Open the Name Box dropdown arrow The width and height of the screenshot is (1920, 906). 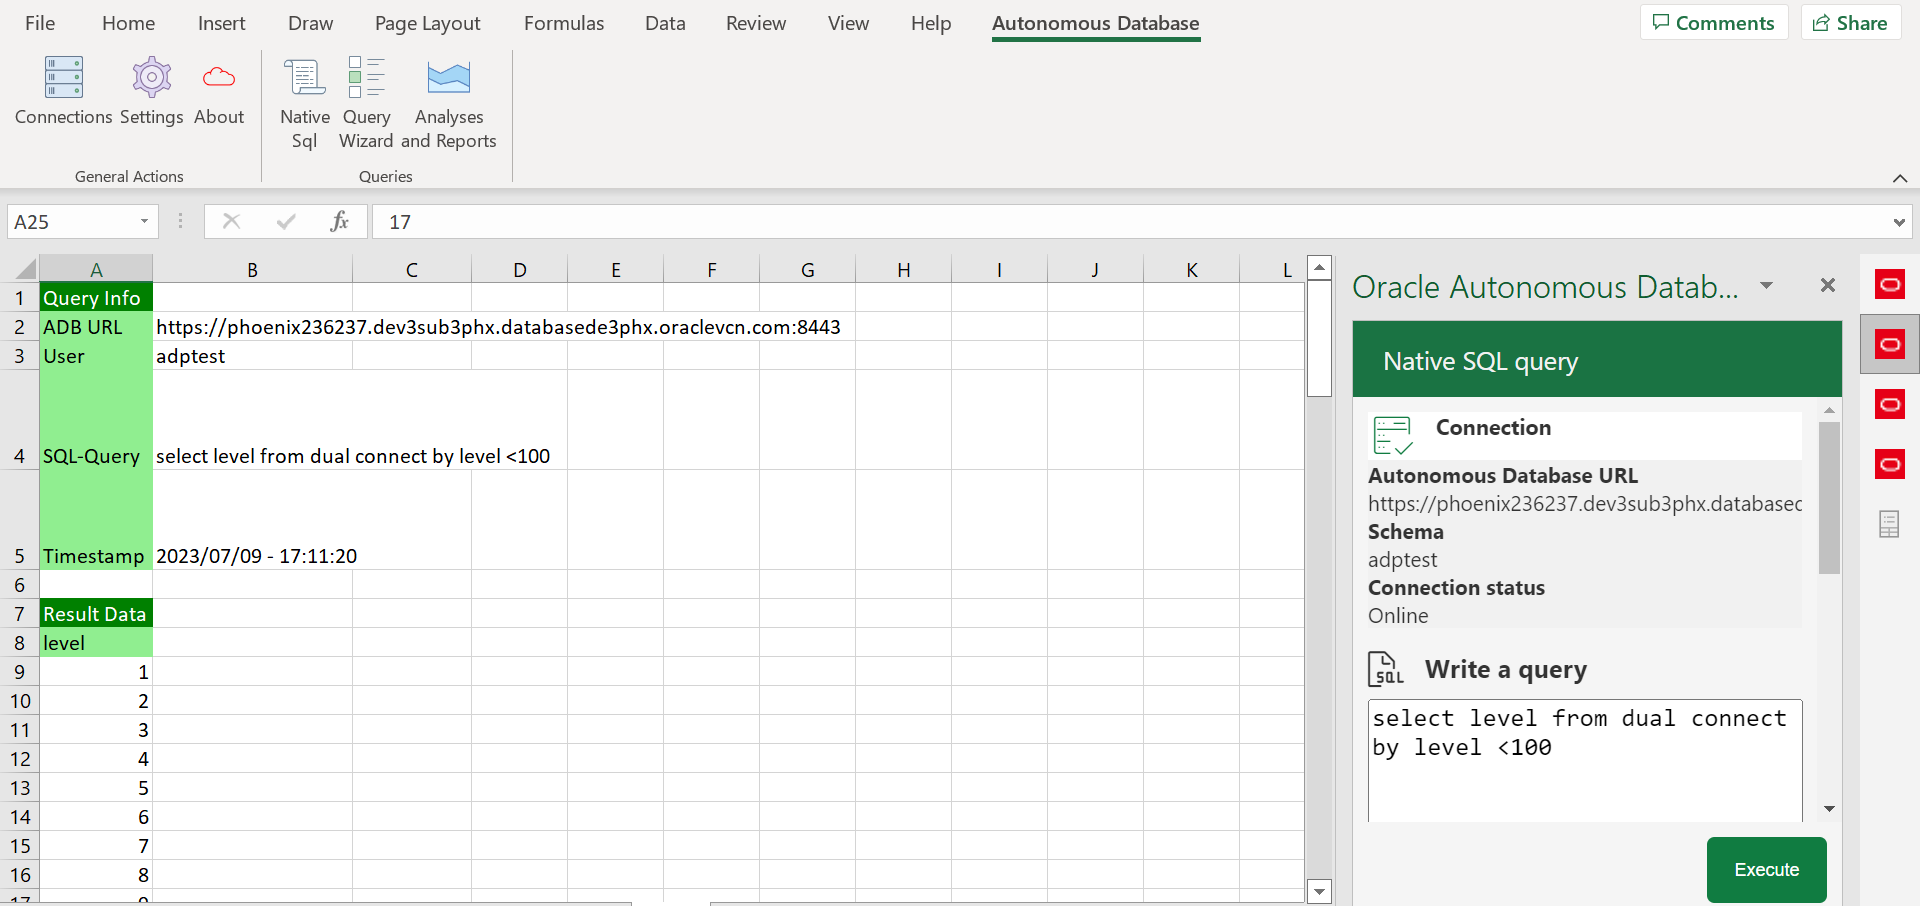coord(143,221)
